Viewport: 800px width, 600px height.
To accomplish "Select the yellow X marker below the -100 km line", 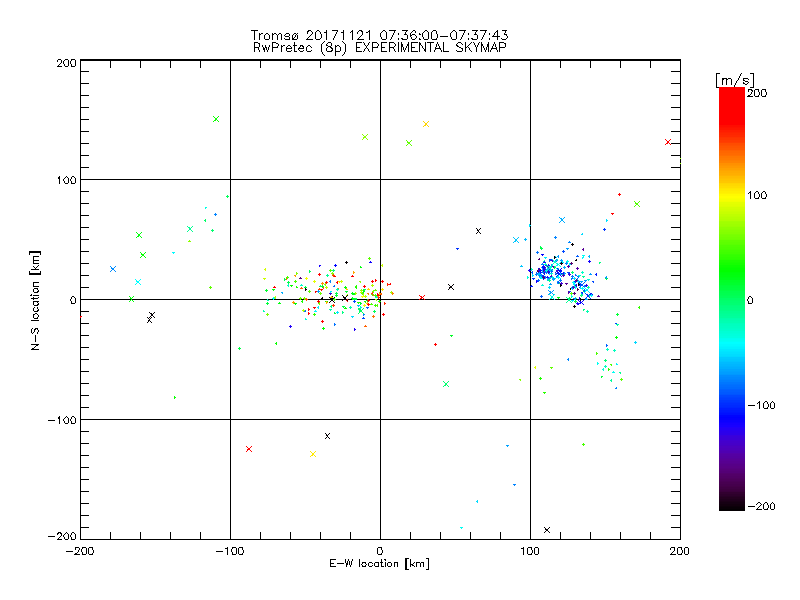I will coord(313,454).
